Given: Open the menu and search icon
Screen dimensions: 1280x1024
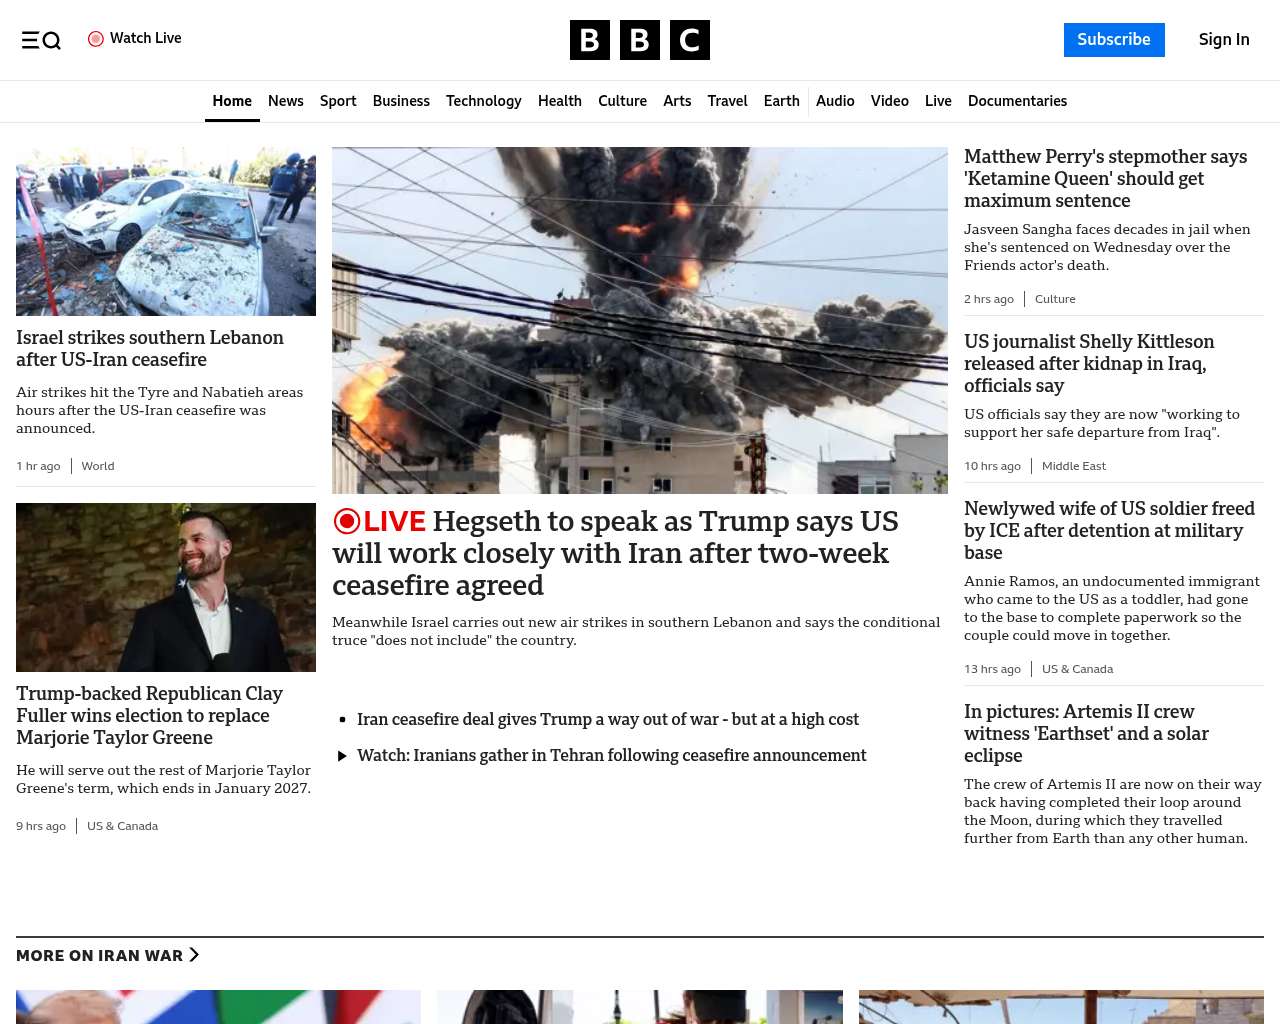Looking at the screenshot, I should [x=41, y=40].
